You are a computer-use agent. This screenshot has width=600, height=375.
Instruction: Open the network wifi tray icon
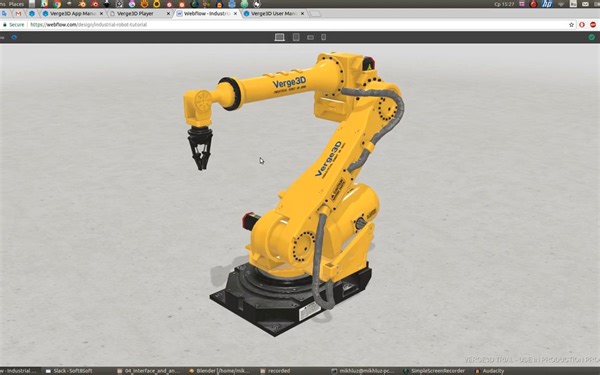click(x=561, y=4)
